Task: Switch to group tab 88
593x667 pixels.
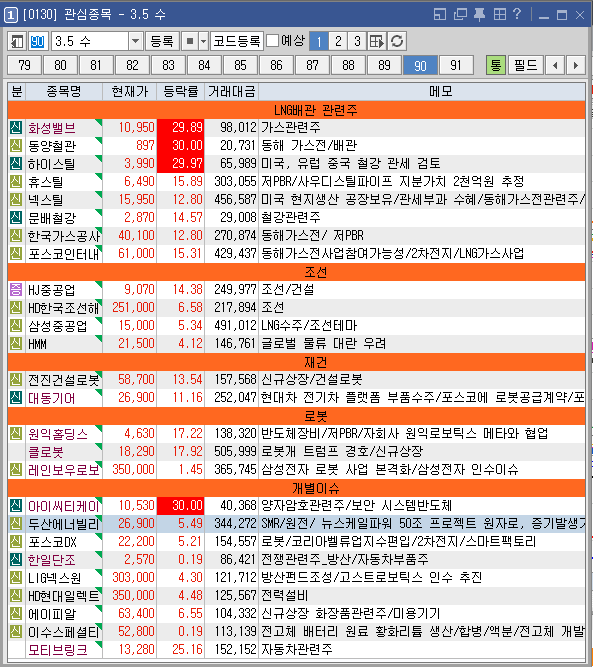Action: tap(348, 65)
